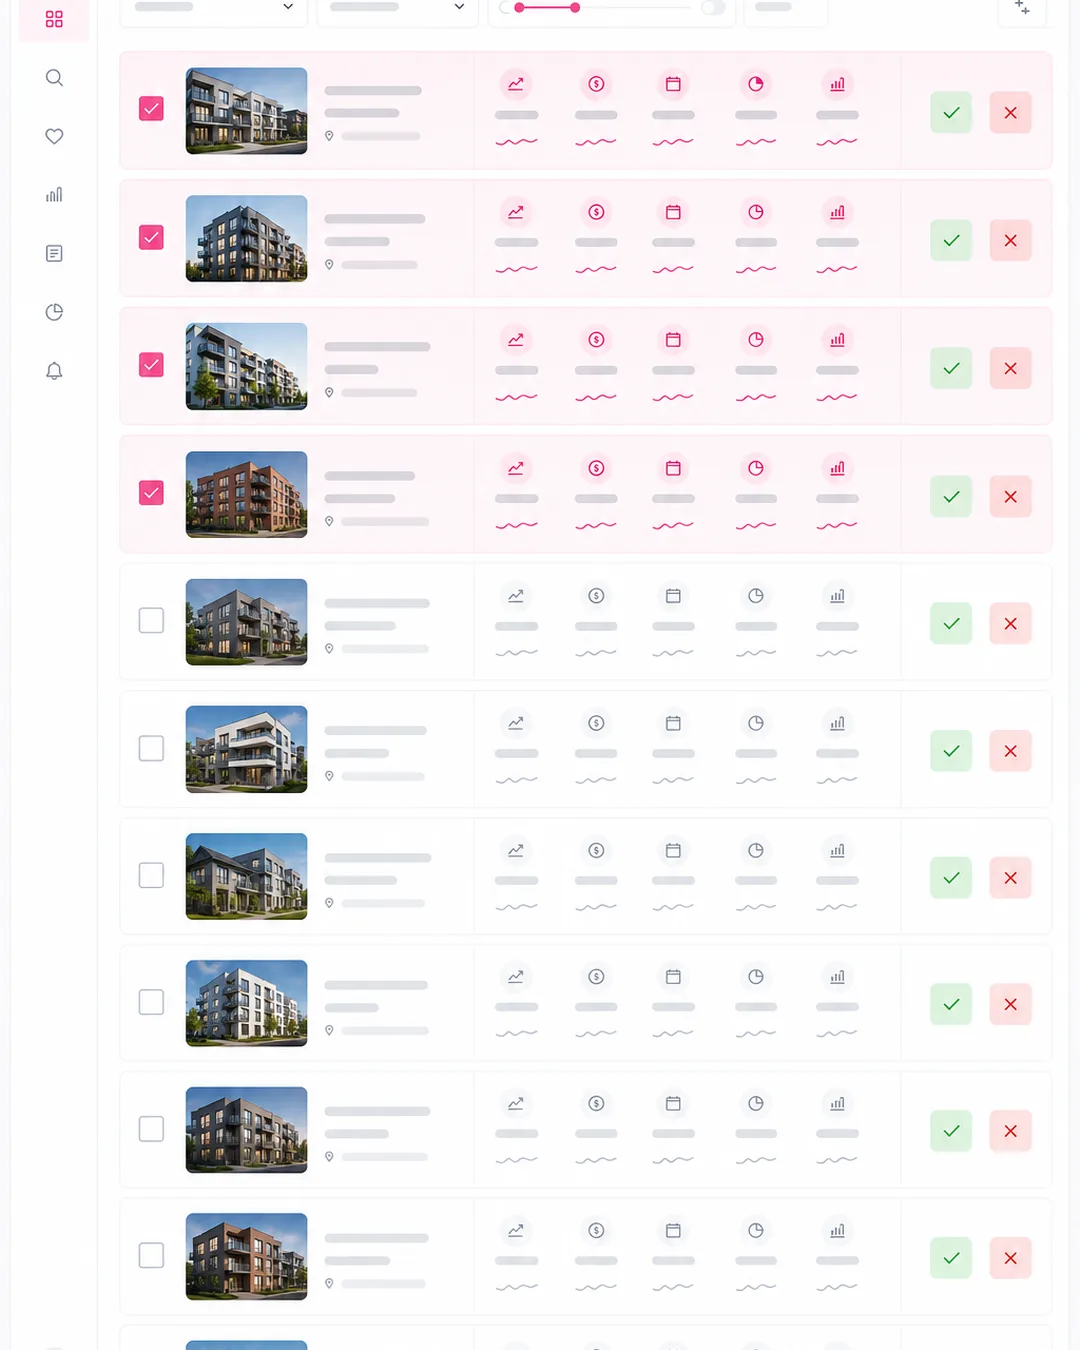This screenshot has height=1350, width=1080.
Task: Open the ninth listing's building thumbnail
Action: click(246, 1130)
